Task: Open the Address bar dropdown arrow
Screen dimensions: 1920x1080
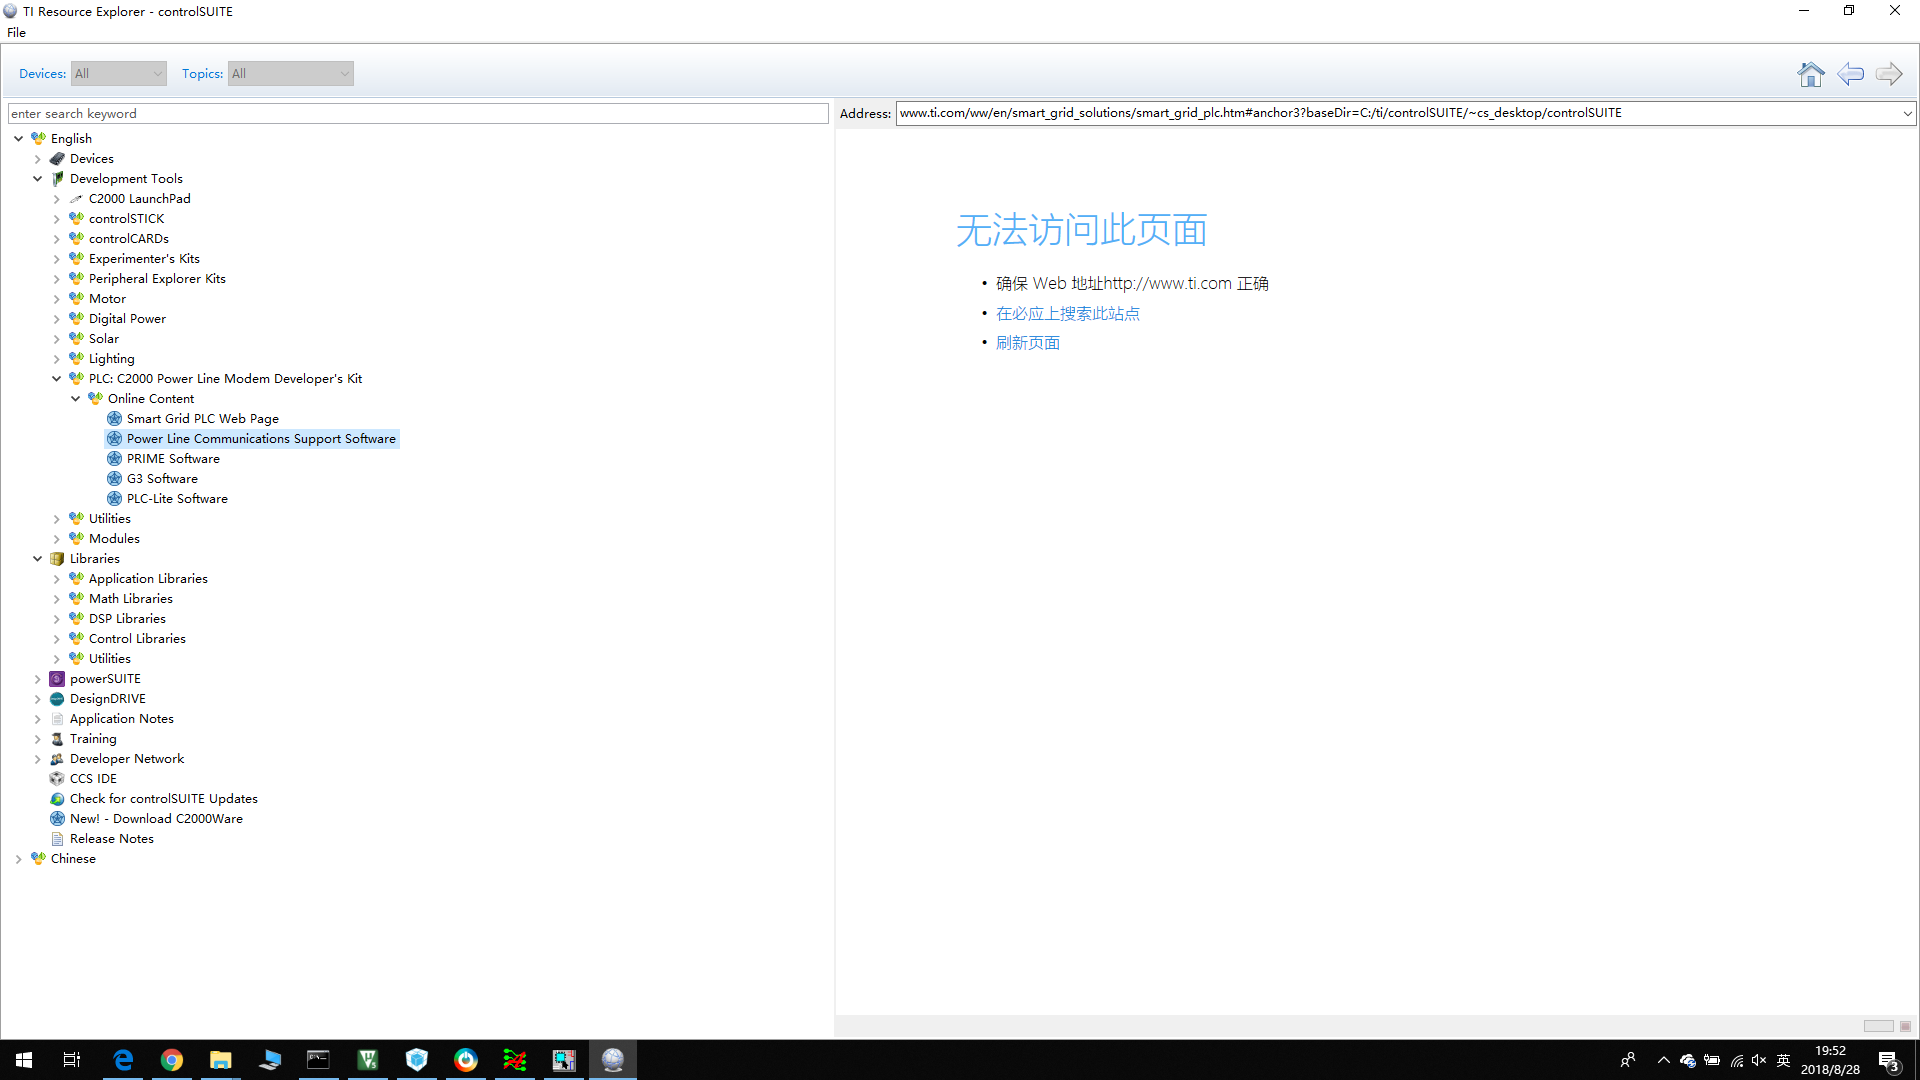Action: click(x=1907, y=114)
